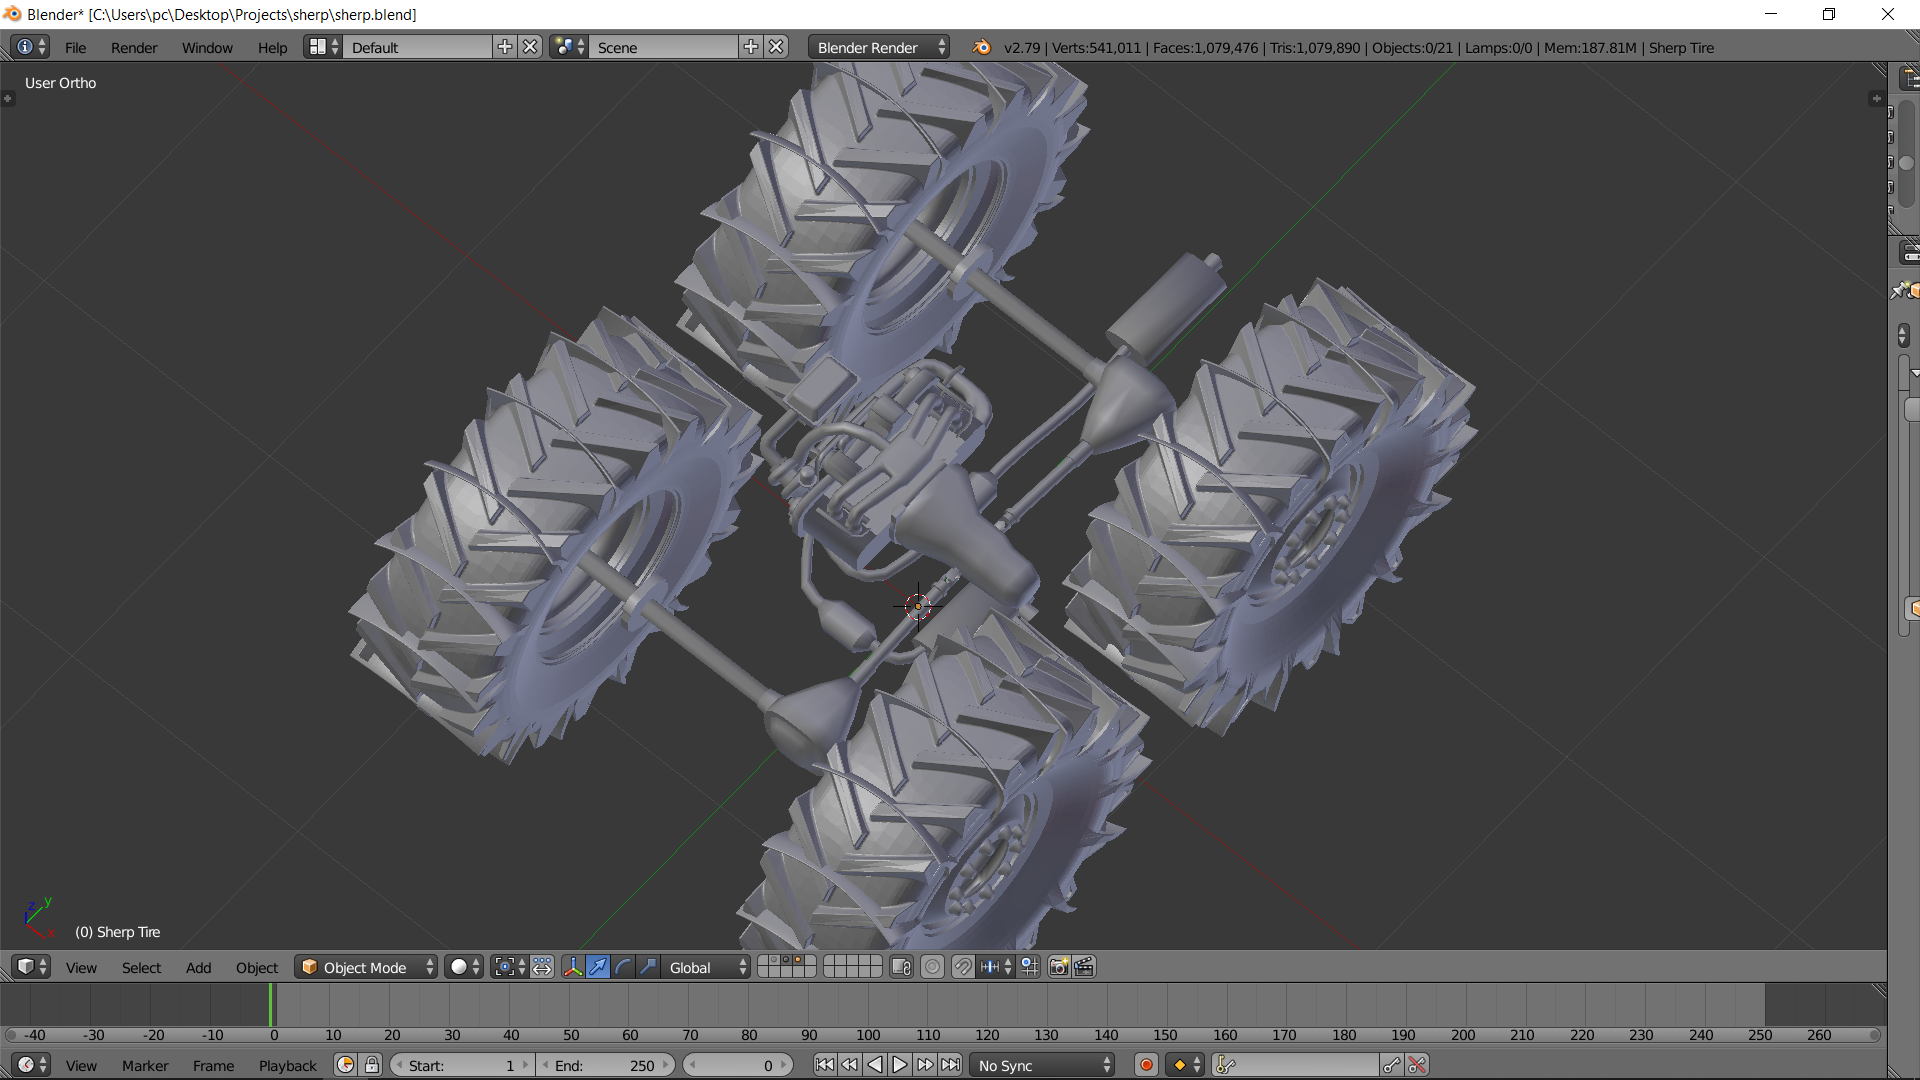Toggle proportional editing circle icon
This screenshot has height=1080, width=1920.
tap(932, 967)
